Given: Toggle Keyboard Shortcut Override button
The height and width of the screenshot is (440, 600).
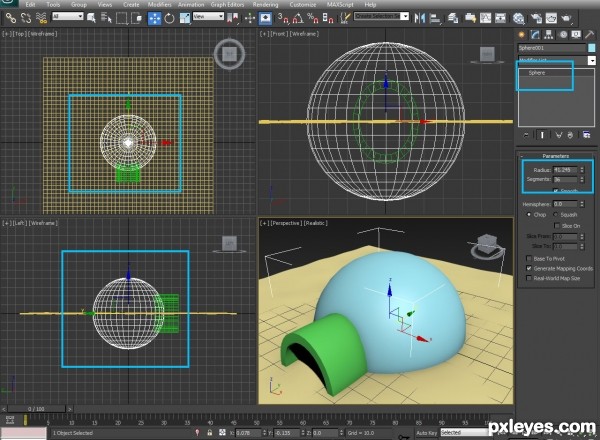Looking at the screenshot, I should click(265, 18).
